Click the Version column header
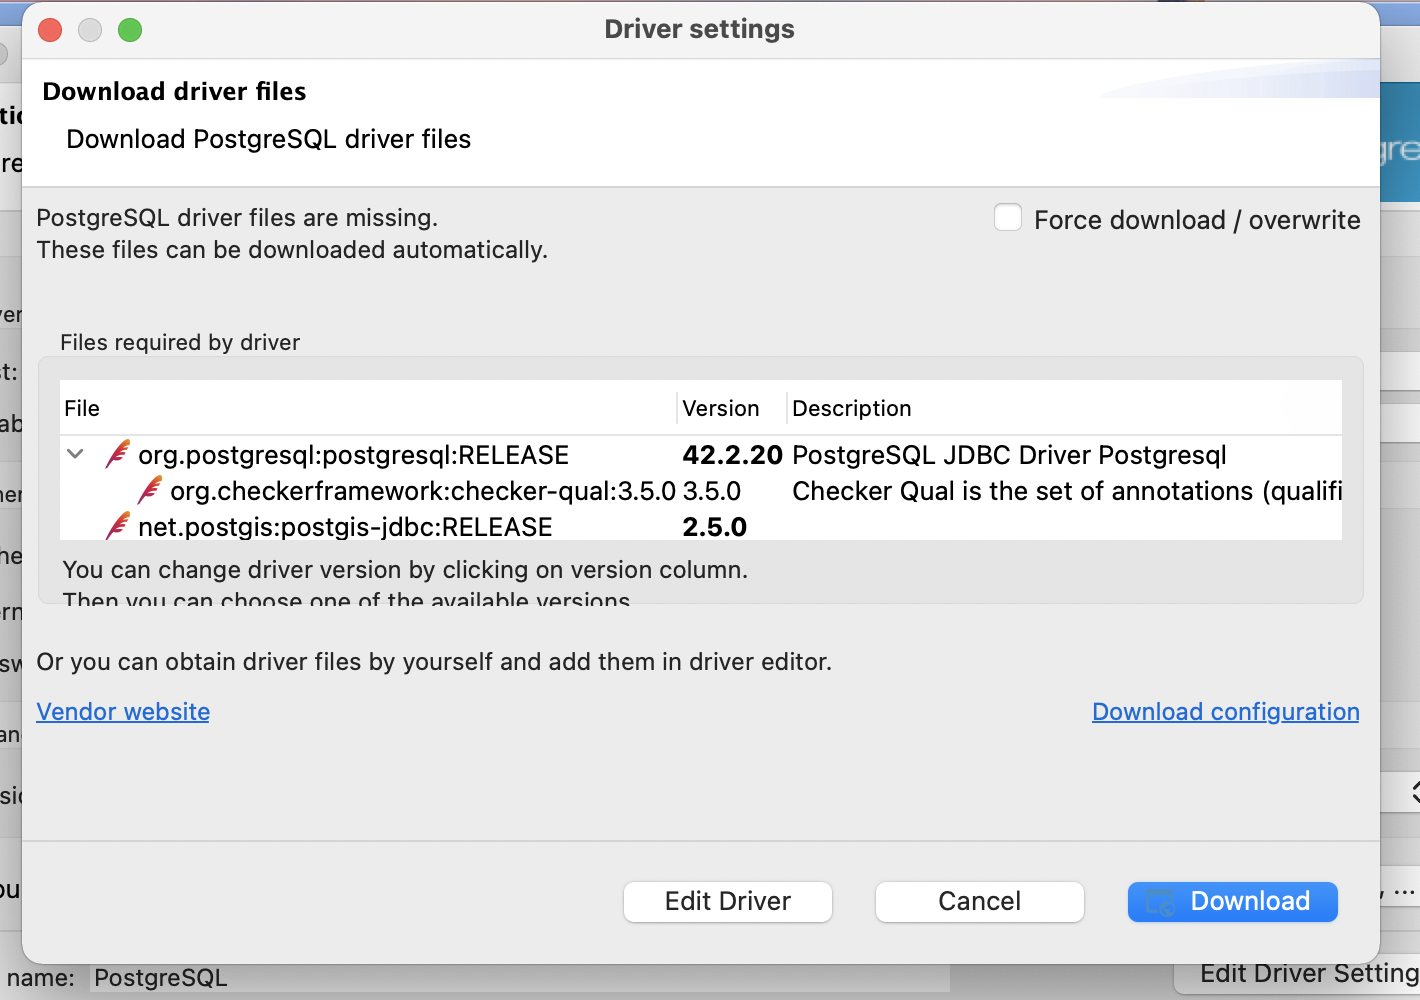 [x=732, y=408]
